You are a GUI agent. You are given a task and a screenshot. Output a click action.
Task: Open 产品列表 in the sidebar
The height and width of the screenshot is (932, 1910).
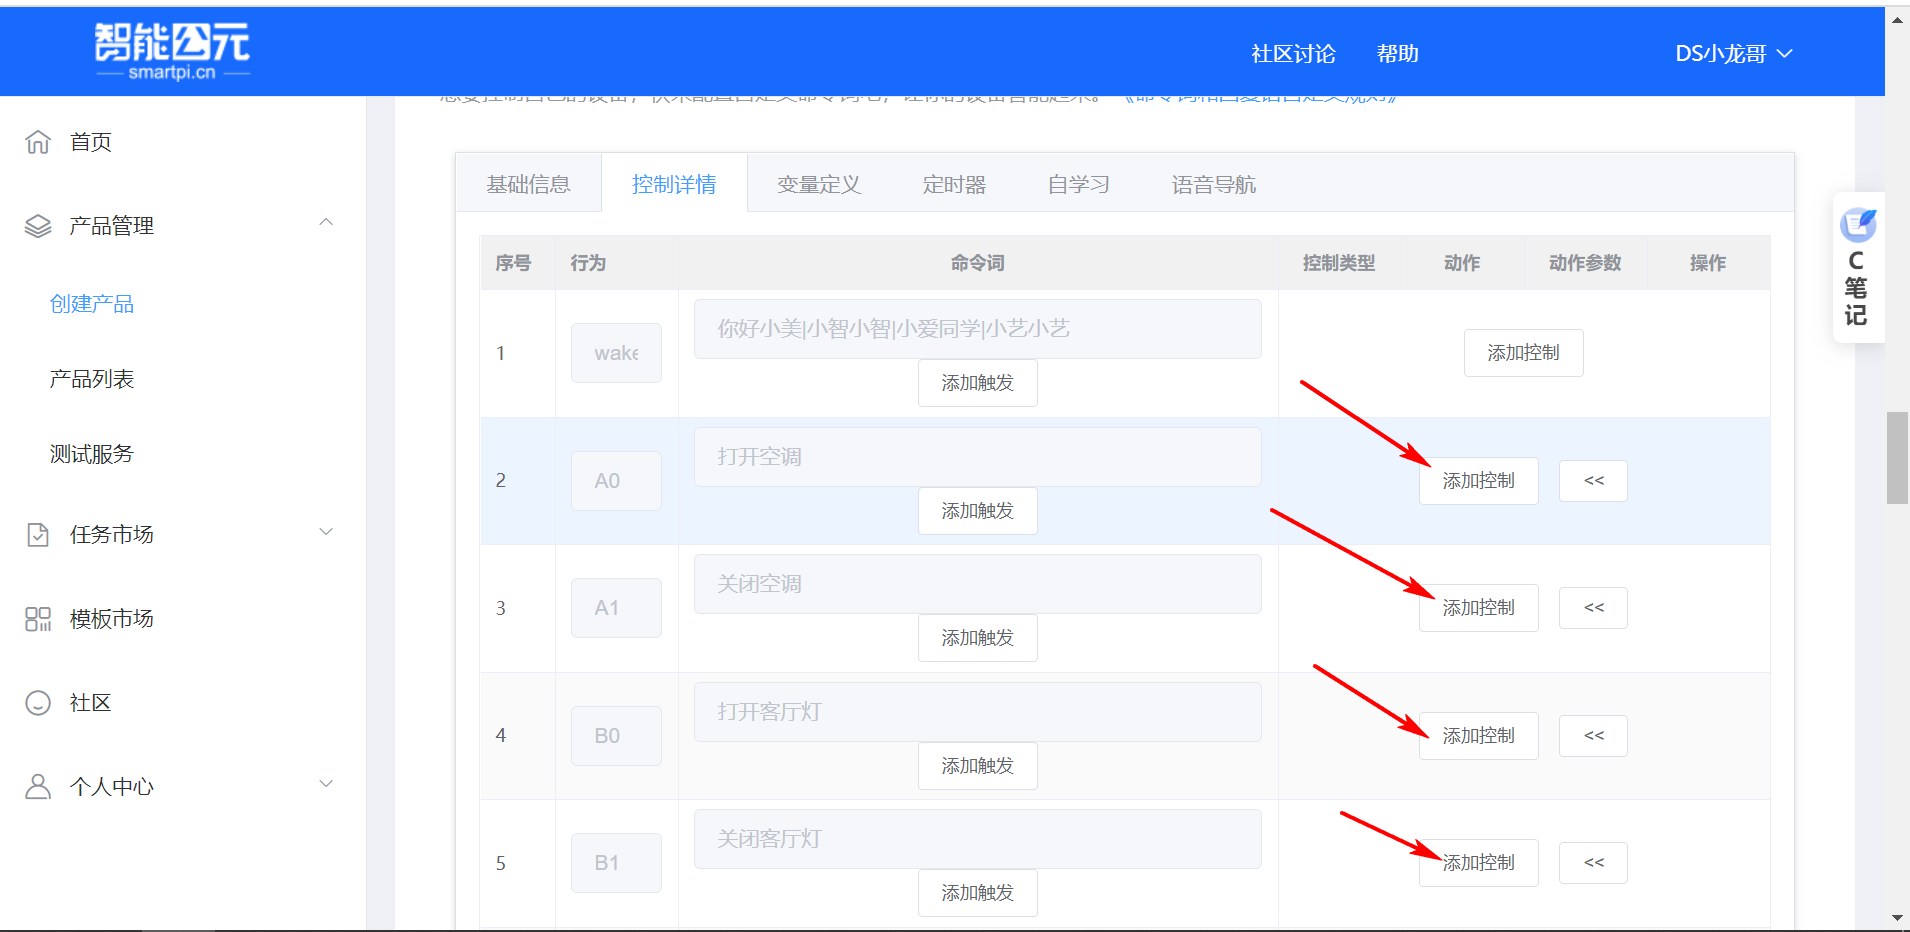pos(92,379)
